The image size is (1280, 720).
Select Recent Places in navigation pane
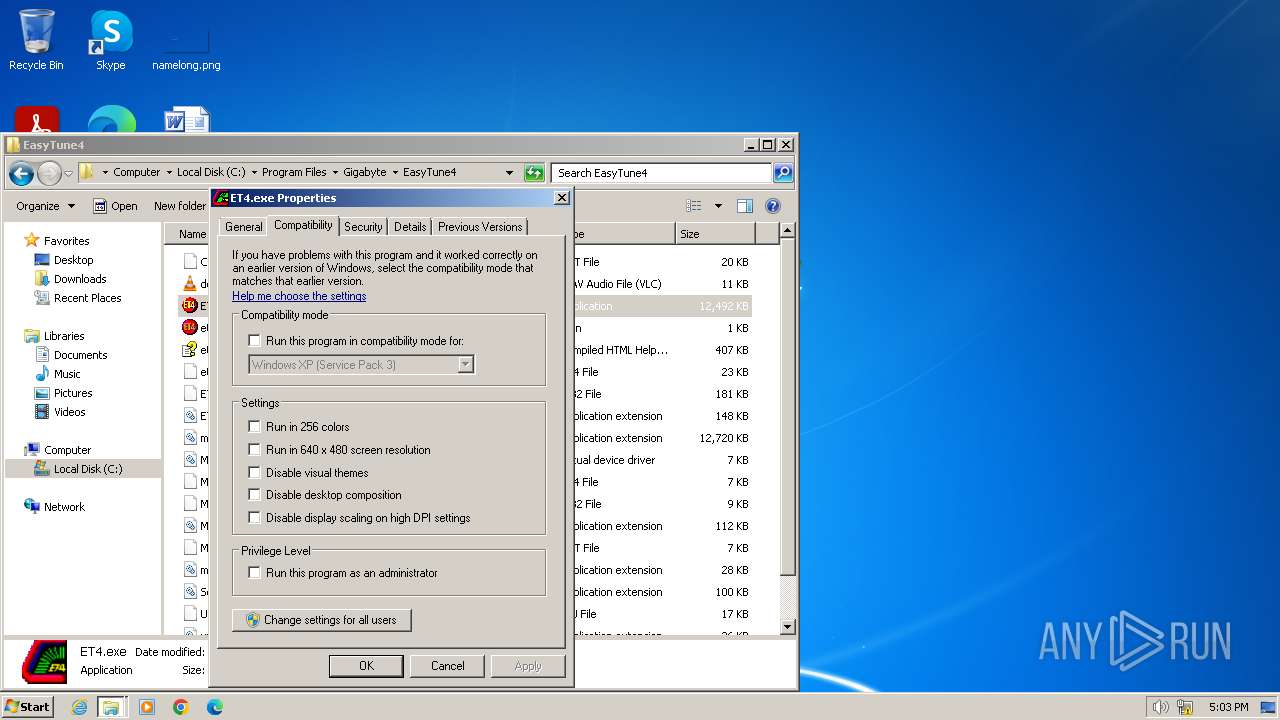[87, 298]
